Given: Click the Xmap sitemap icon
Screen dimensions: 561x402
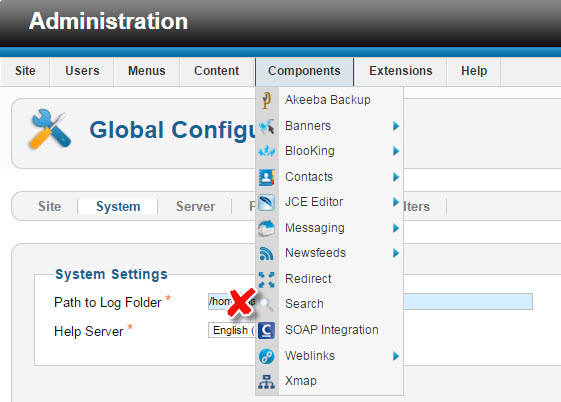Looking at the screenshot, I should click(267, 382).
